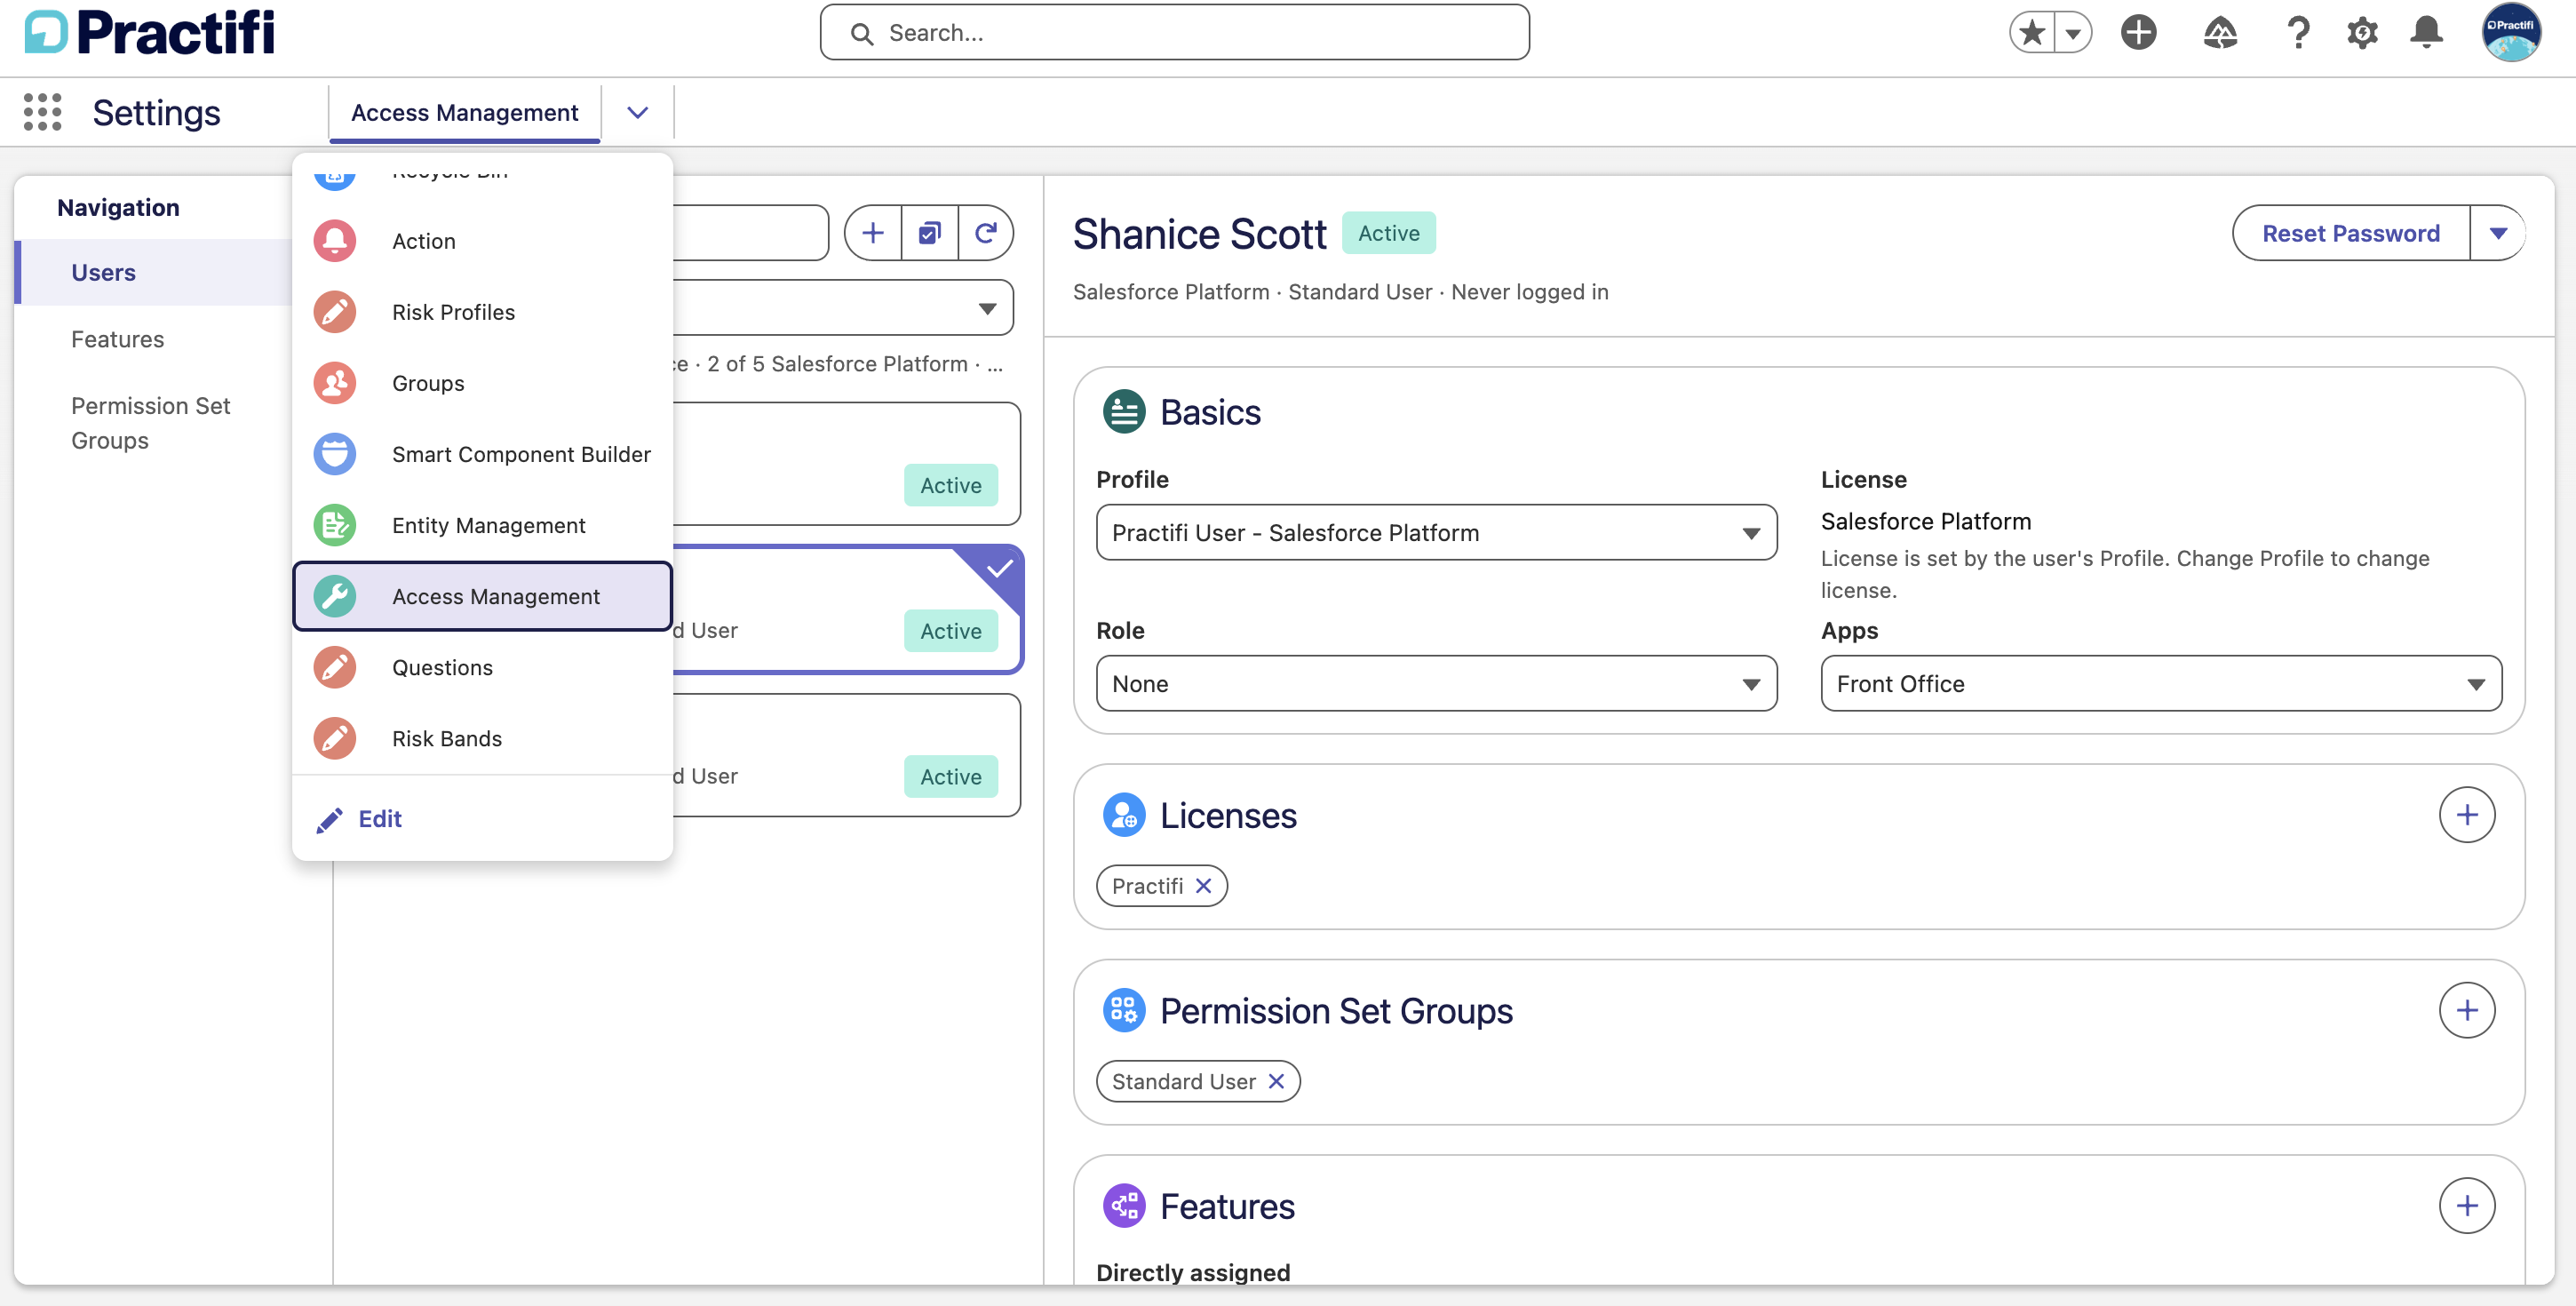Open Risk Bands menu item
This screenshot has height=1306, width=2576.
pyautogui.click(x=482, y=738)
